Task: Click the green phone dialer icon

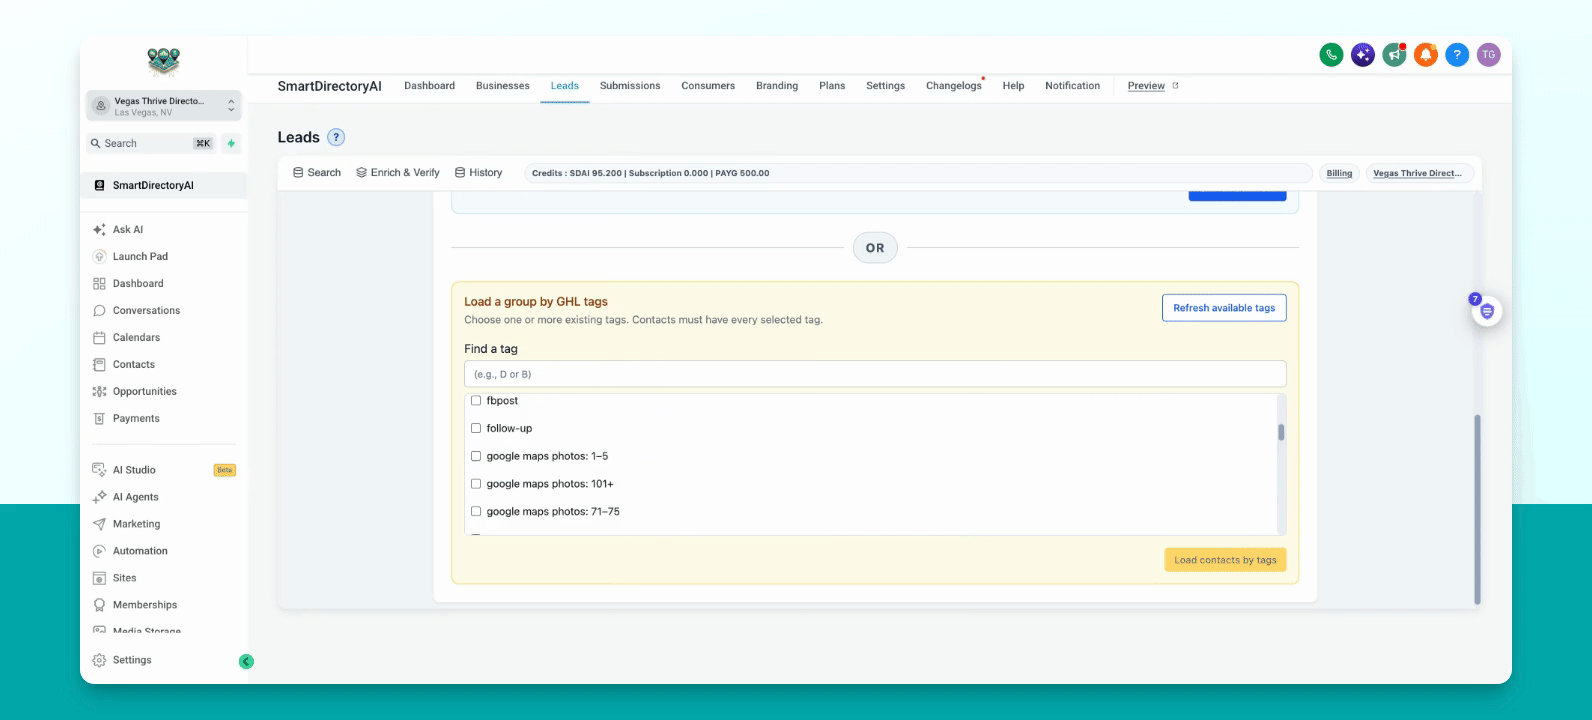Action: 1331,55
